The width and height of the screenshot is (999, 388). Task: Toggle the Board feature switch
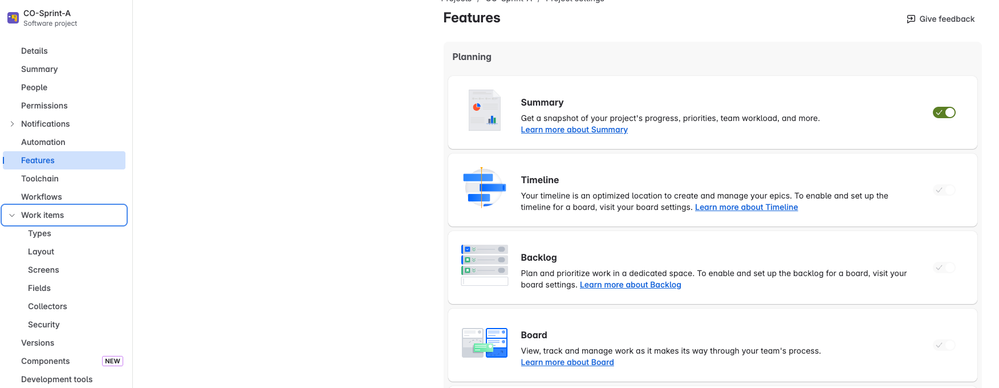pyautogui.click(x=944, y=345)
